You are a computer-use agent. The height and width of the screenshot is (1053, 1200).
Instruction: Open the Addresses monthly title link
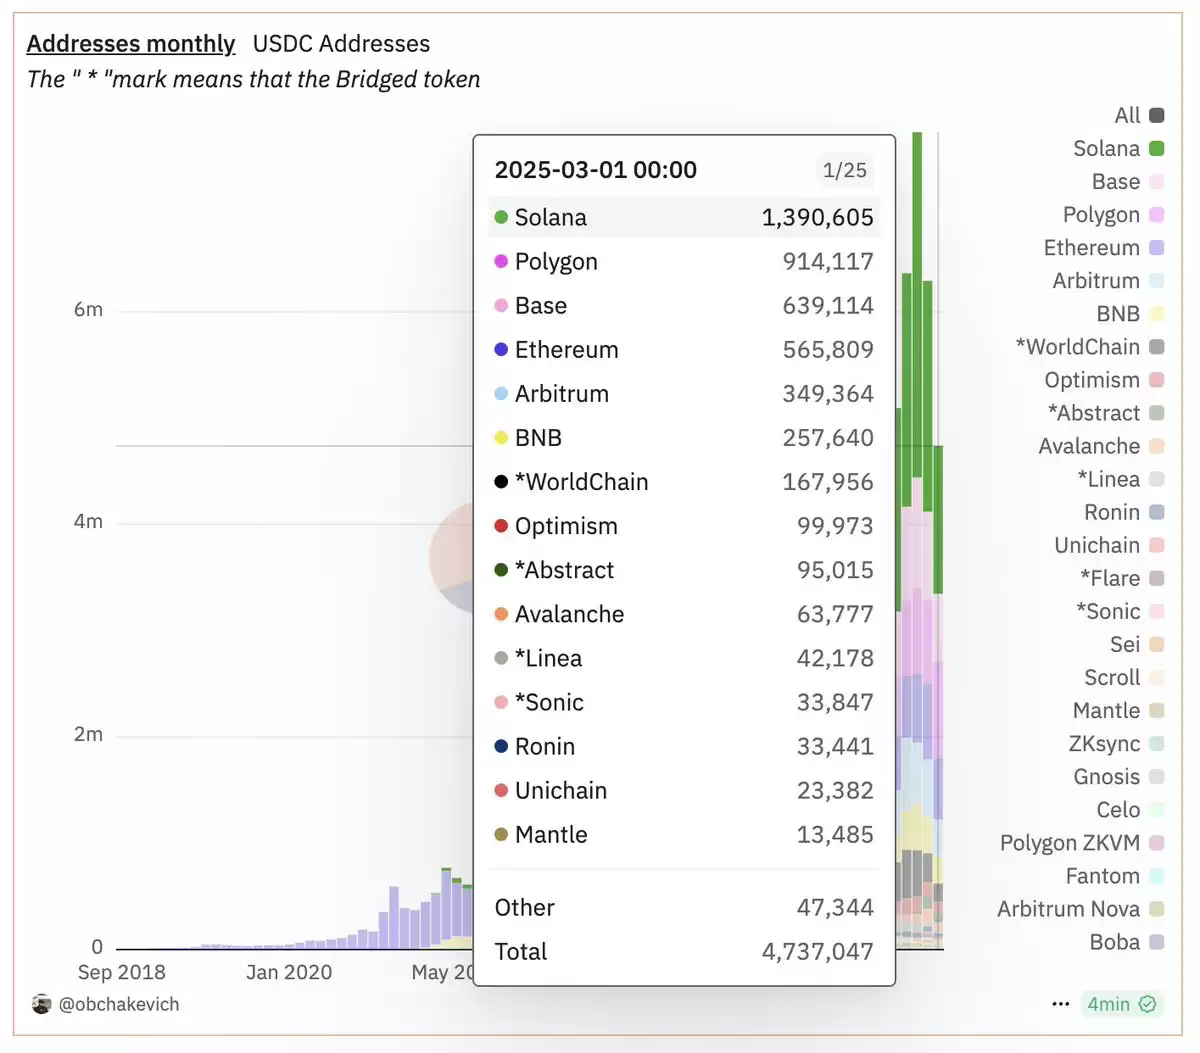pyautogui.click(x=131, y=44)
